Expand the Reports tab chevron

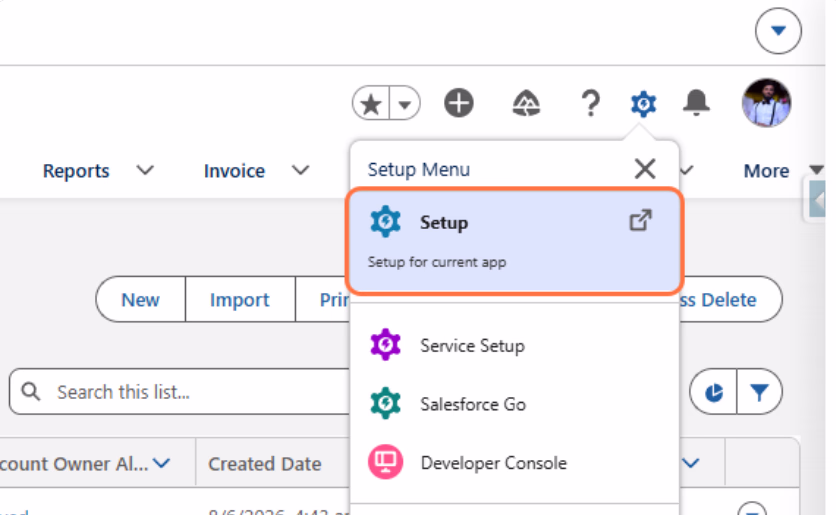(x=145, y=171)
